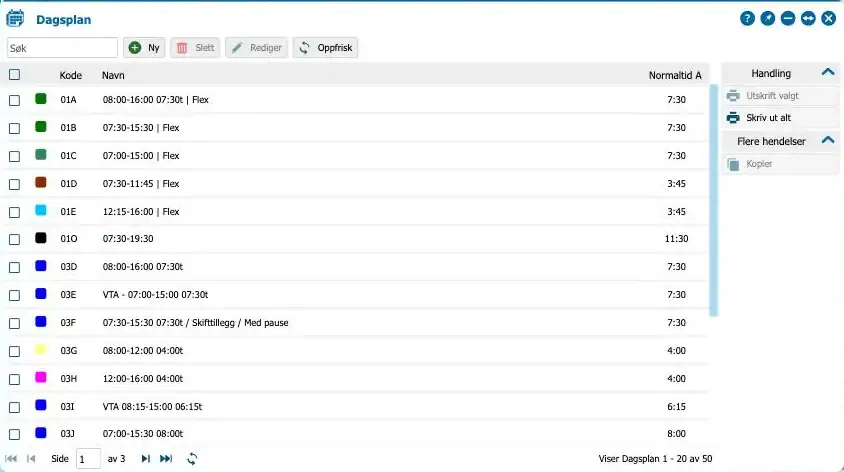
Task: Click the yellow color swatch for 03G
Action: pos(41,349)
